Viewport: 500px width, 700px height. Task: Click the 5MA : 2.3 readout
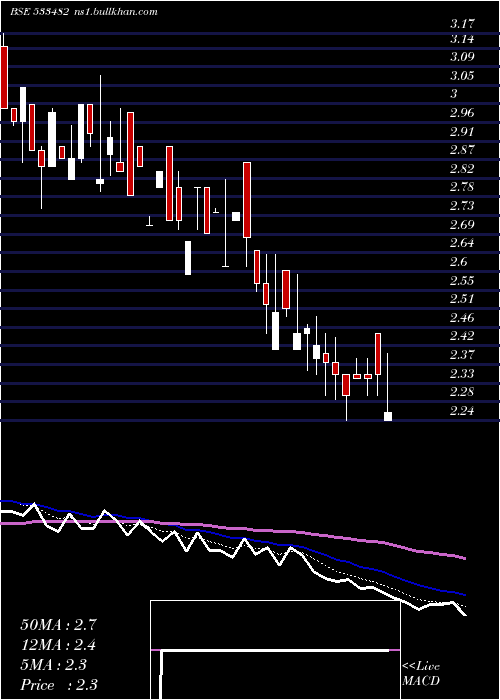pos(54,665)
